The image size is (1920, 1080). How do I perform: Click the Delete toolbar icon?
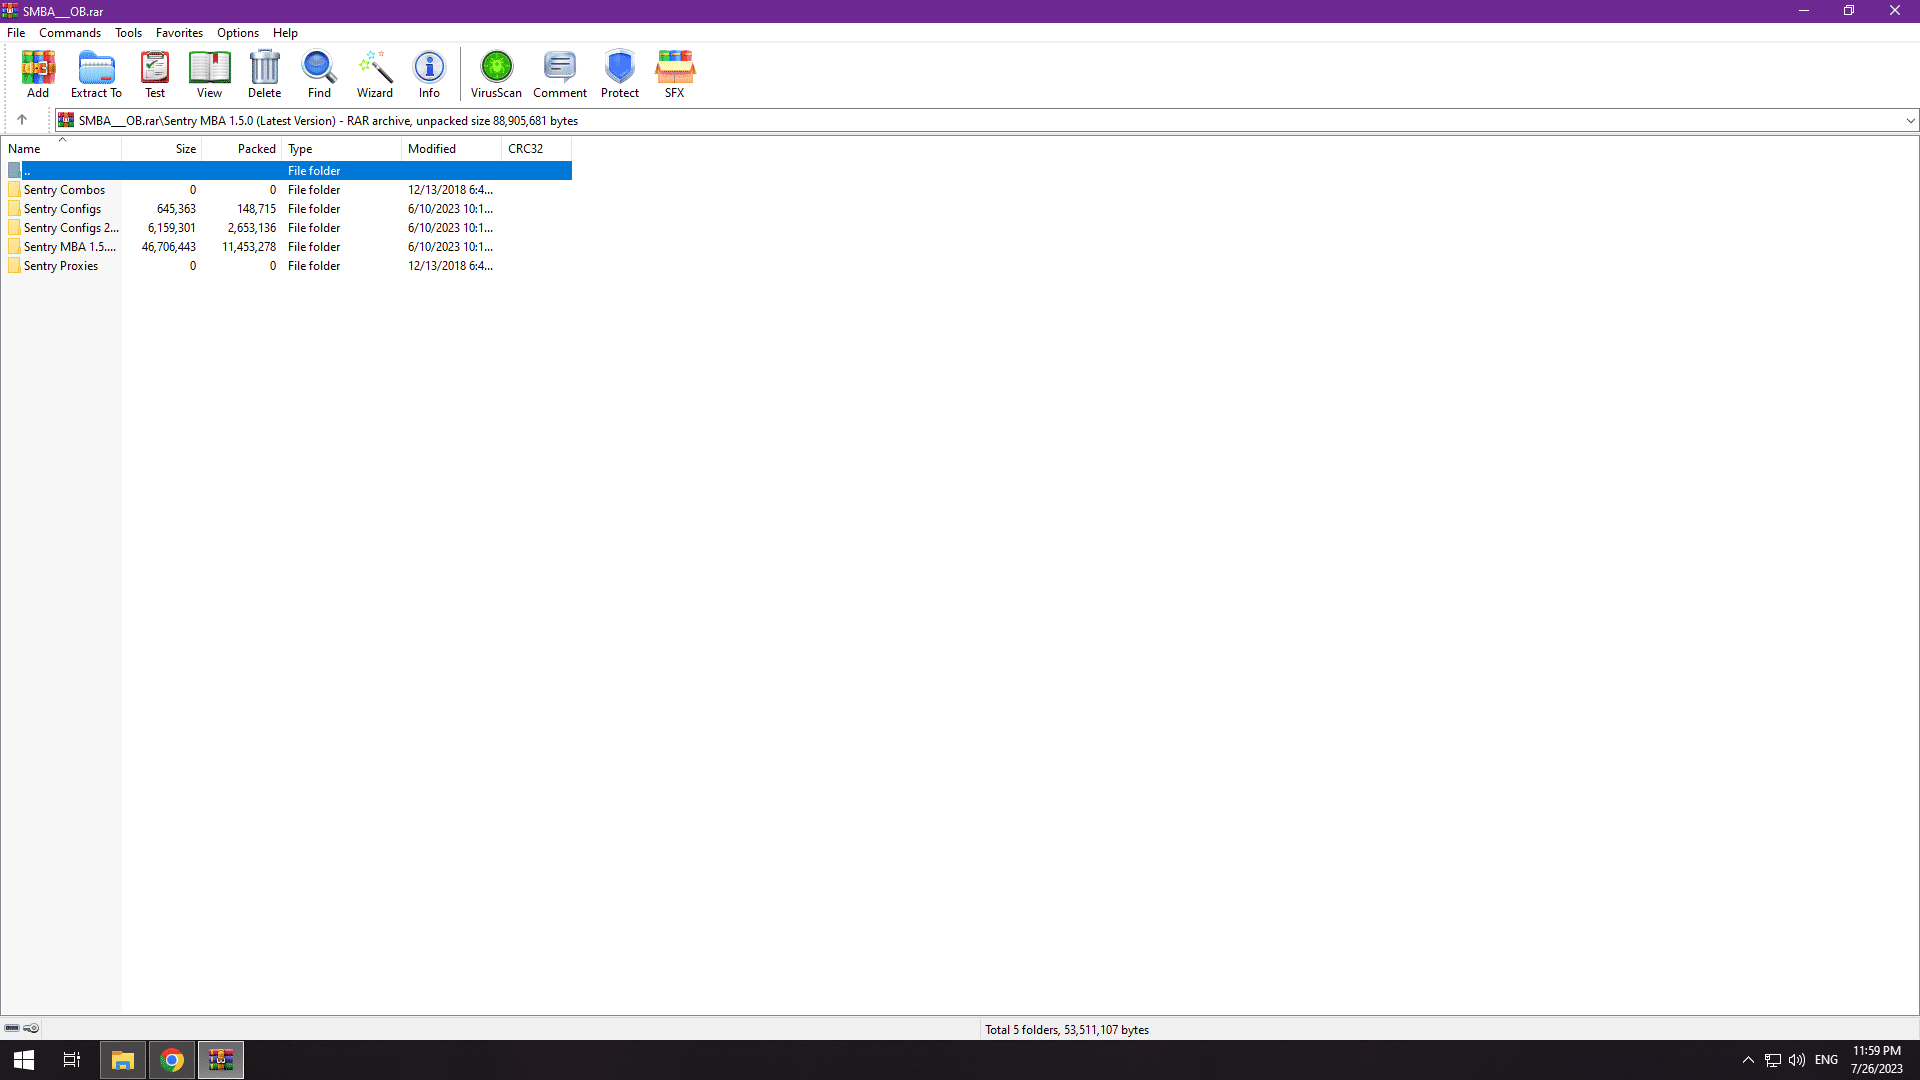click(264, 74)
